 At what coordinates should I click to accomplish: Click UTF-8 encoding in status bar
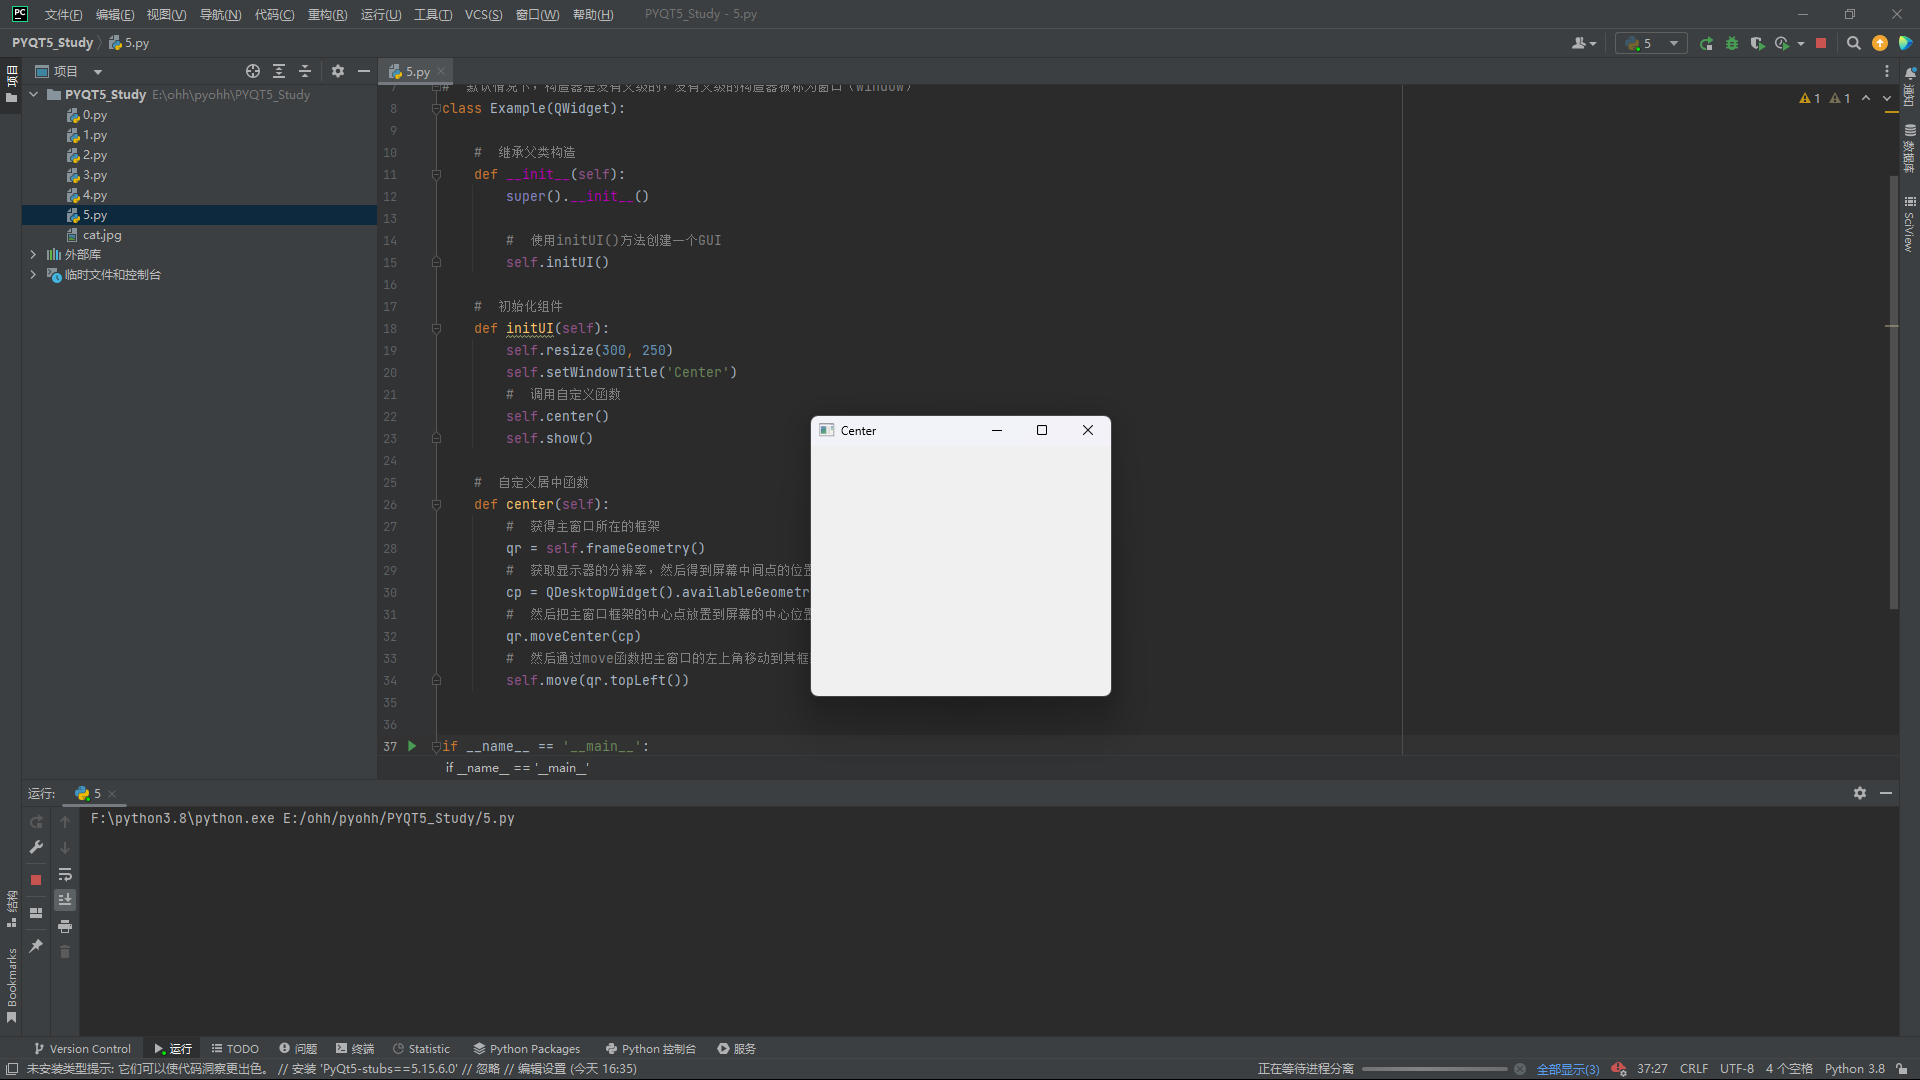coord(1736,1069)
